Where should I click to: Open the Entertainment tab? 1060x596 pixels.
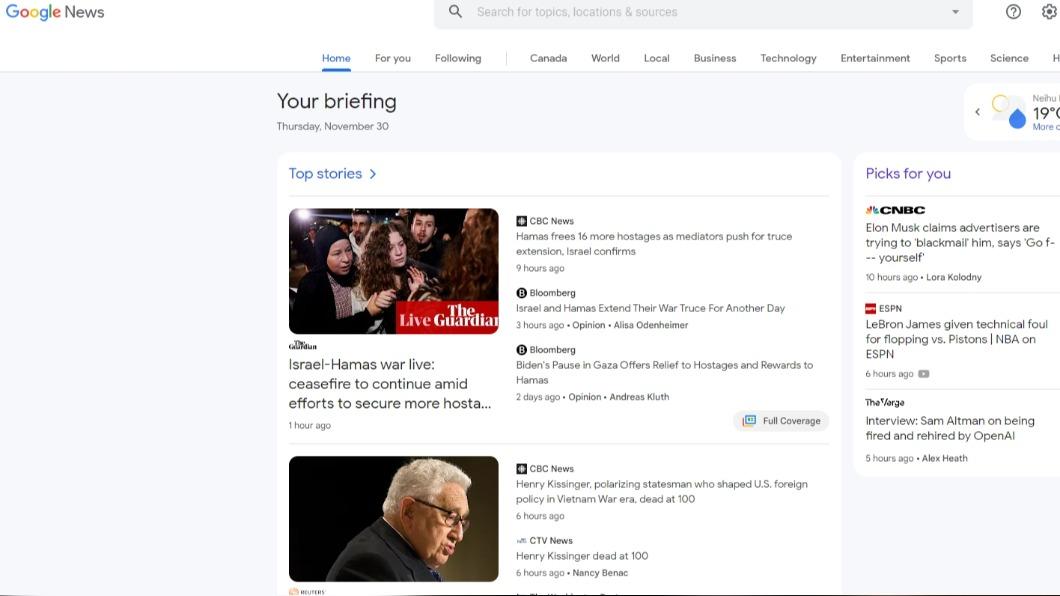pos(875,58)
